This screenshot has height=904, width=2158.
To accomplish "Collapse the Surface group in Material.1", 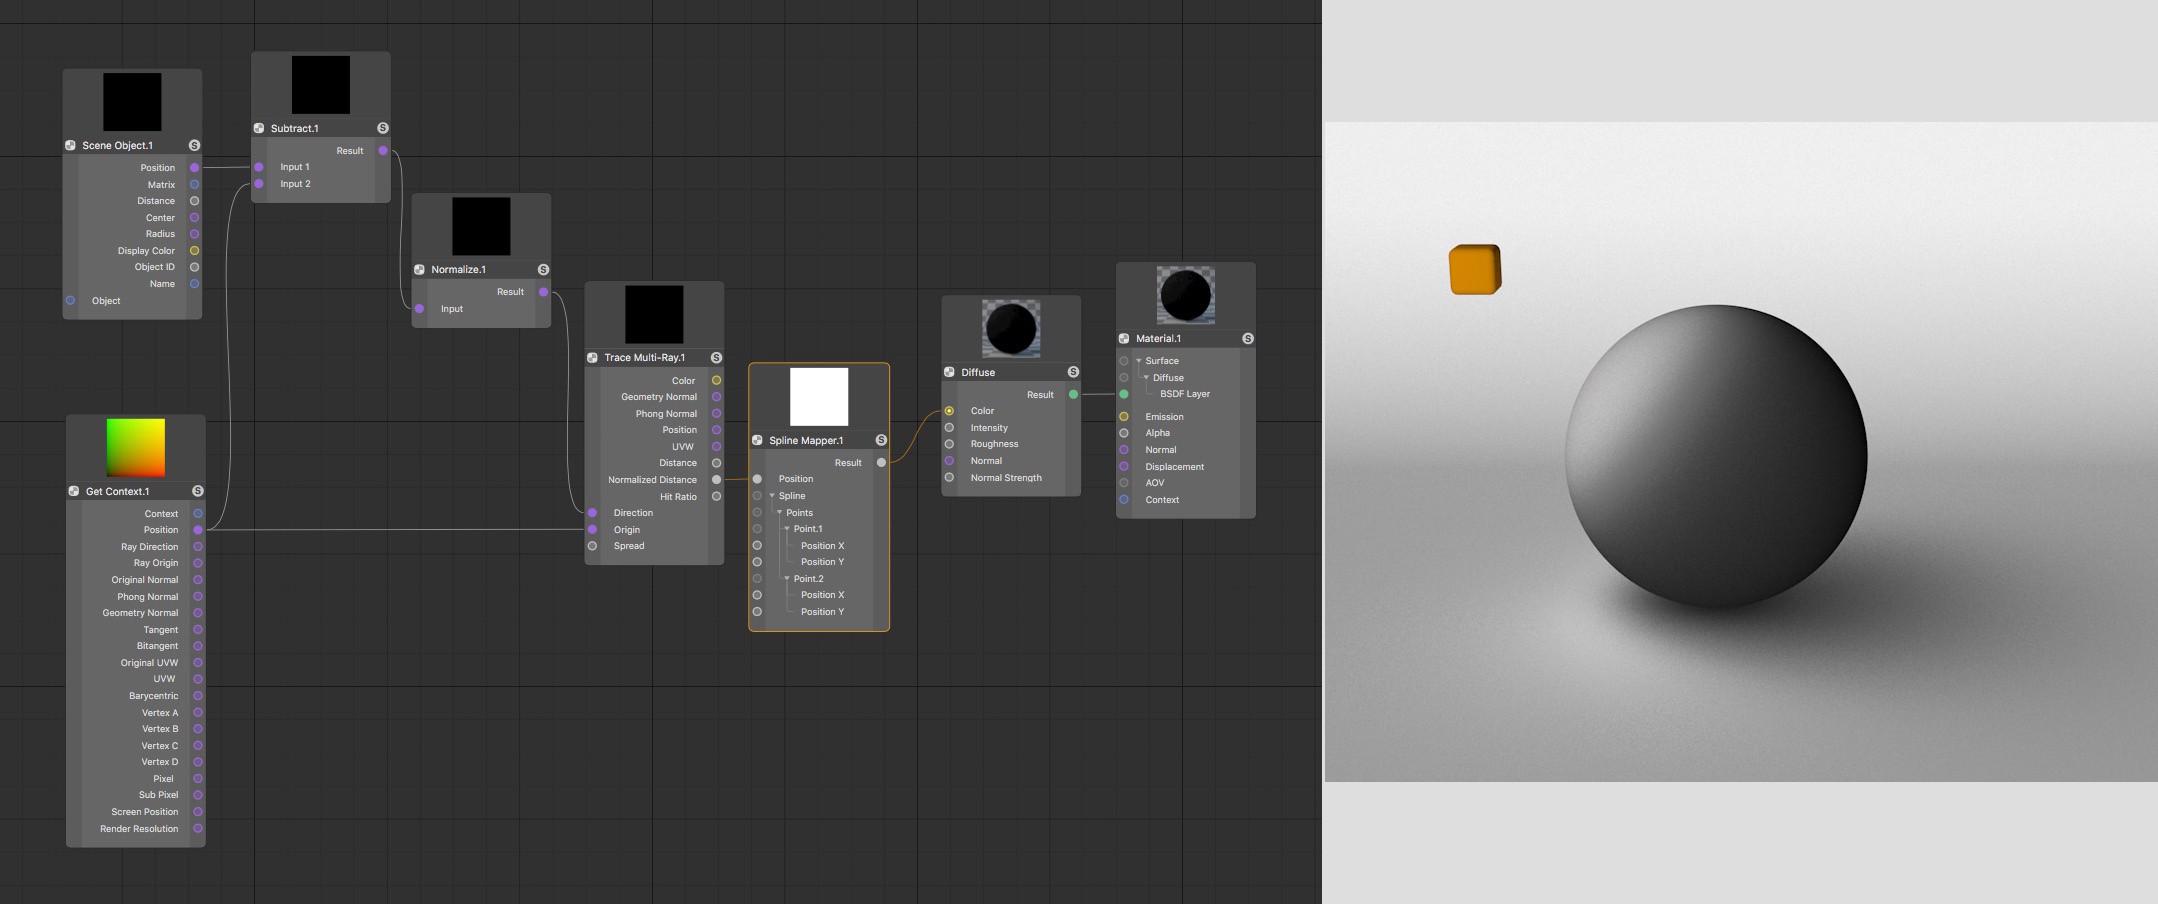I will click(1138, 361).
